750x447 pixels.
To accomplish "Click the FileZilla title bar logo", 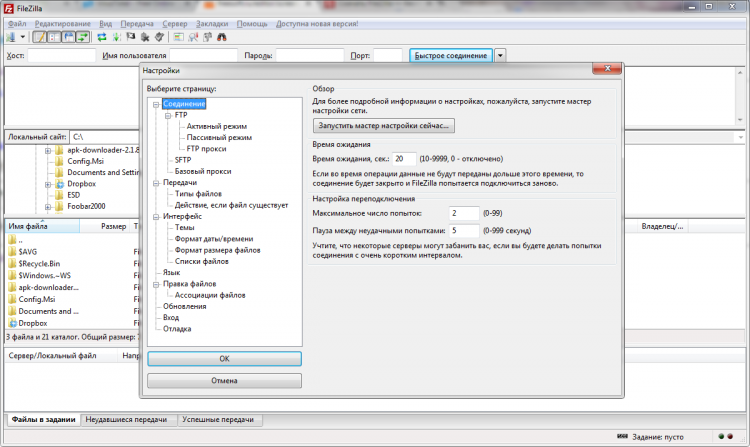I will click(x=9, y=8).
